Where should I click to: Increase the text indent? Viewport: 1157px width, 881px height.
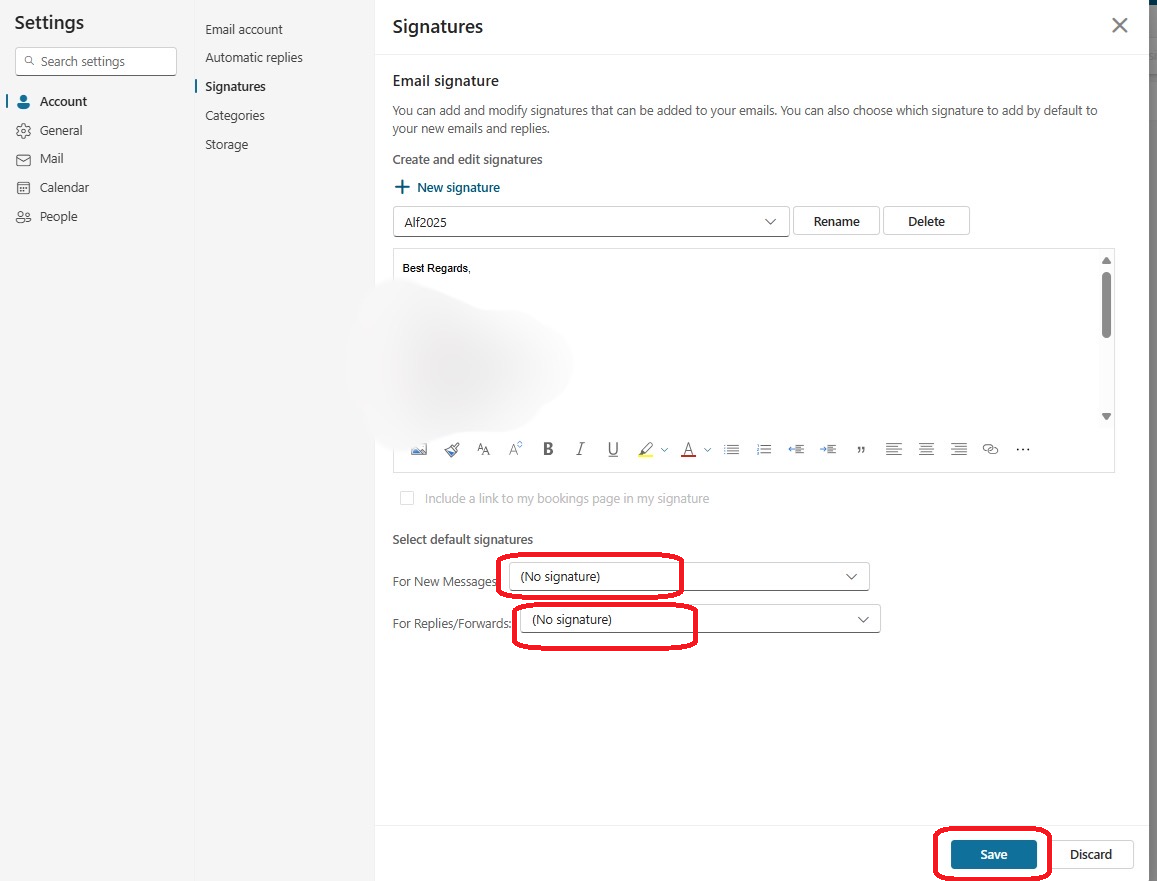coord(828,449)
